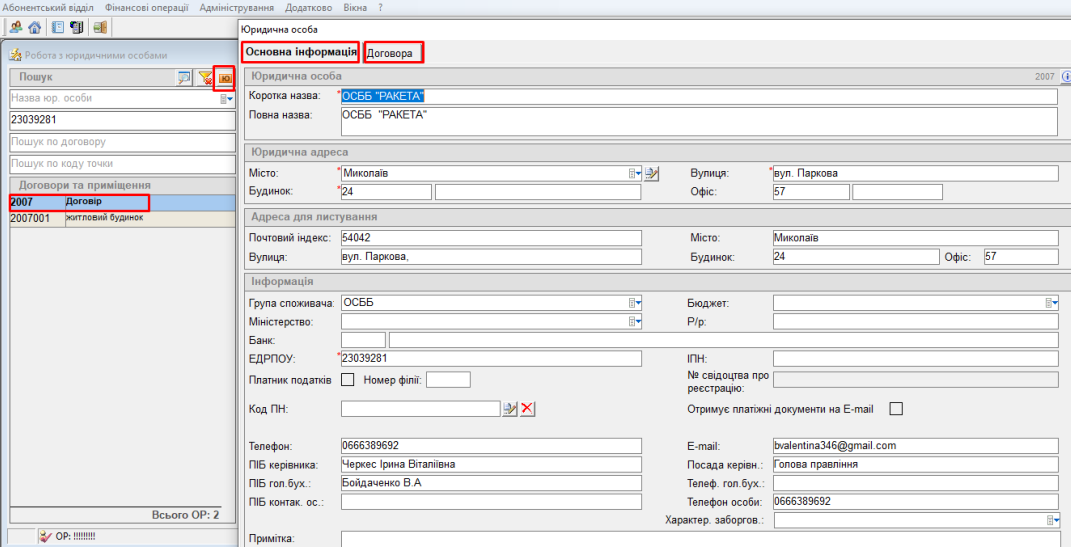Screen dimensions: 1071x547
Task: Clear the filter with the funnel icon
Action: click(205, 77)
